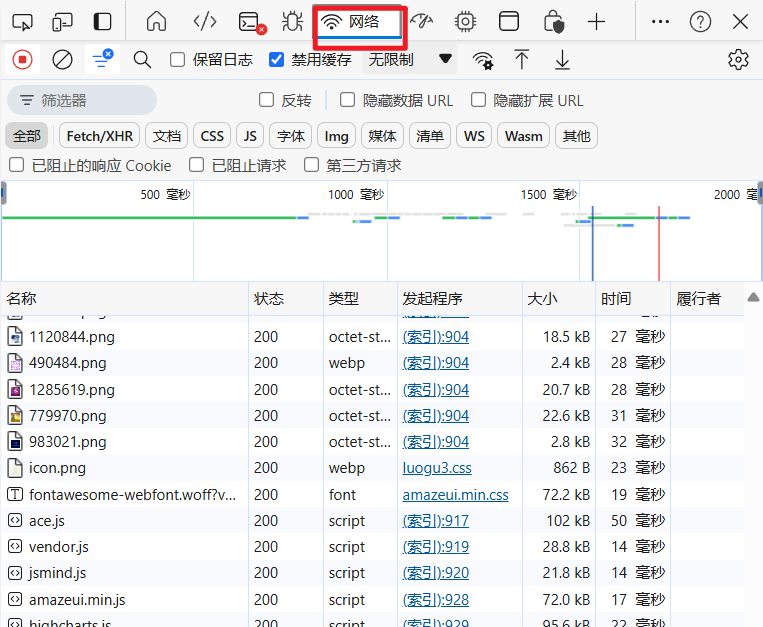Image resolution: width=763 pixels, height=627 pixels.
Task: Switch to the 网络 tab
Action: [359, 22]
